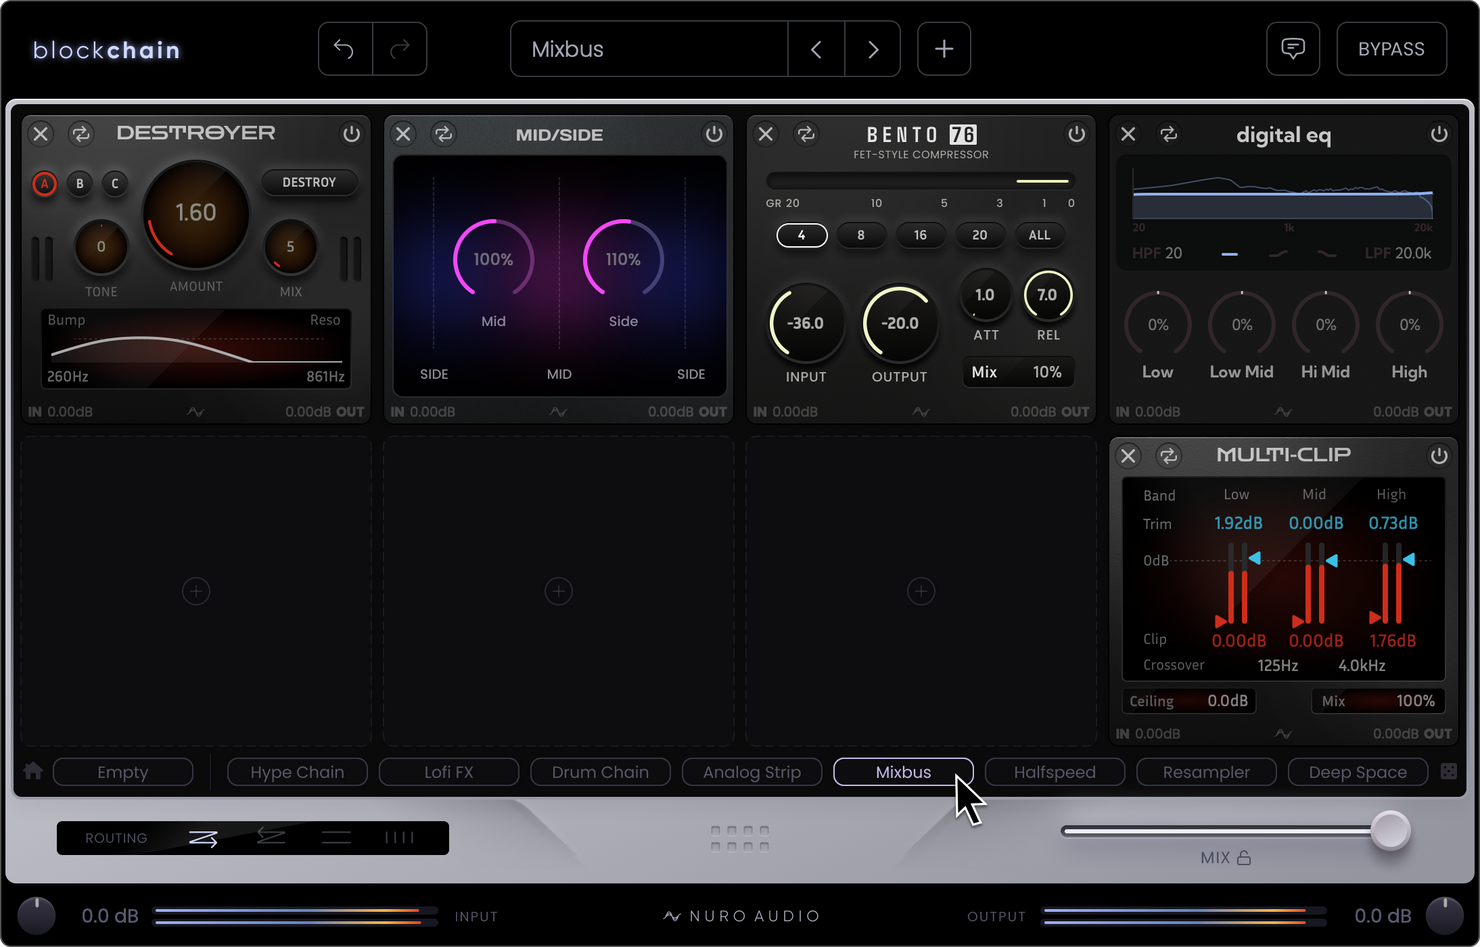Swap the digital eq module using cycle icon
1480x947 pixels.
click(1168, 133)
